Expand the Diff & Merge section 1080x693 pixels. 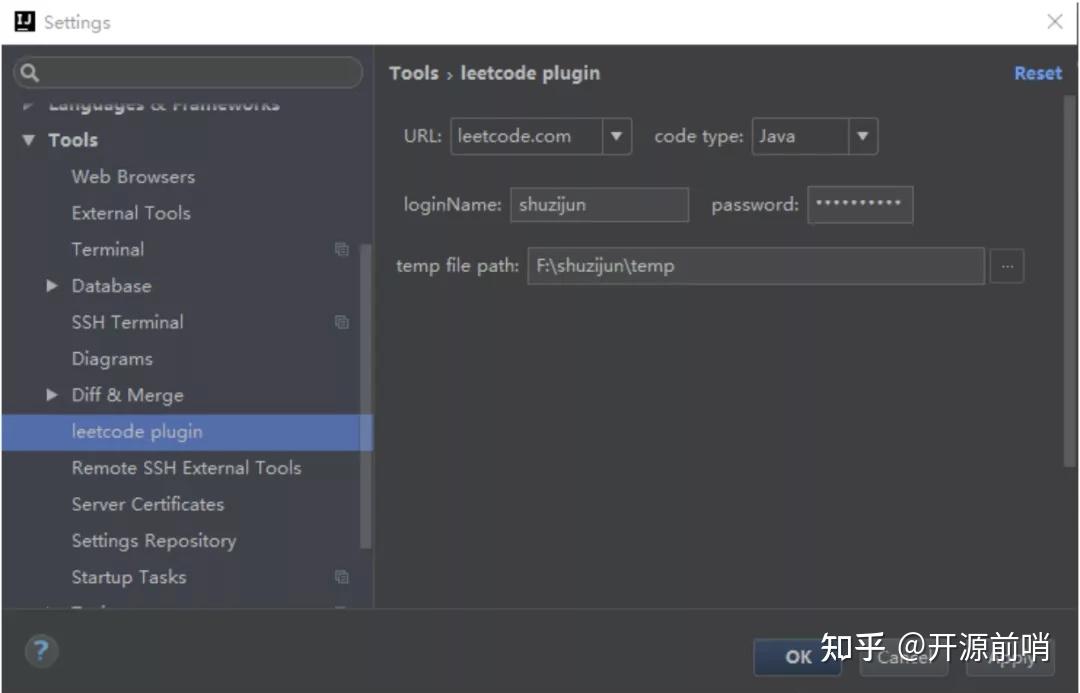(x=52, y=395)
